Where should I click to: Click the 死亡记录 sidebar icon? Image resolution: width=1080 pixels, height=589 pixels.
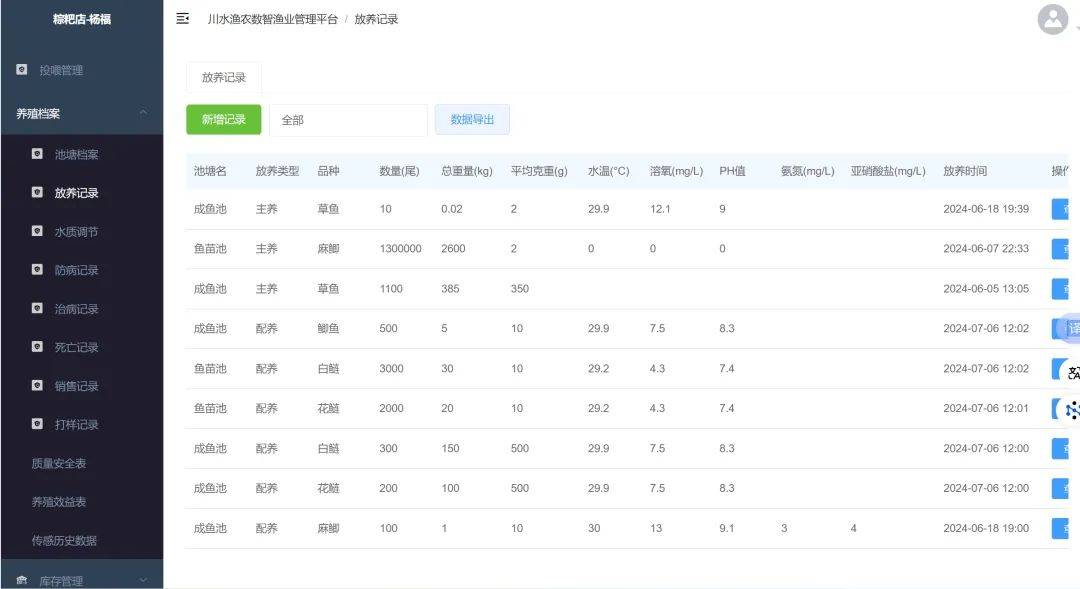click(x=37, y=347)
